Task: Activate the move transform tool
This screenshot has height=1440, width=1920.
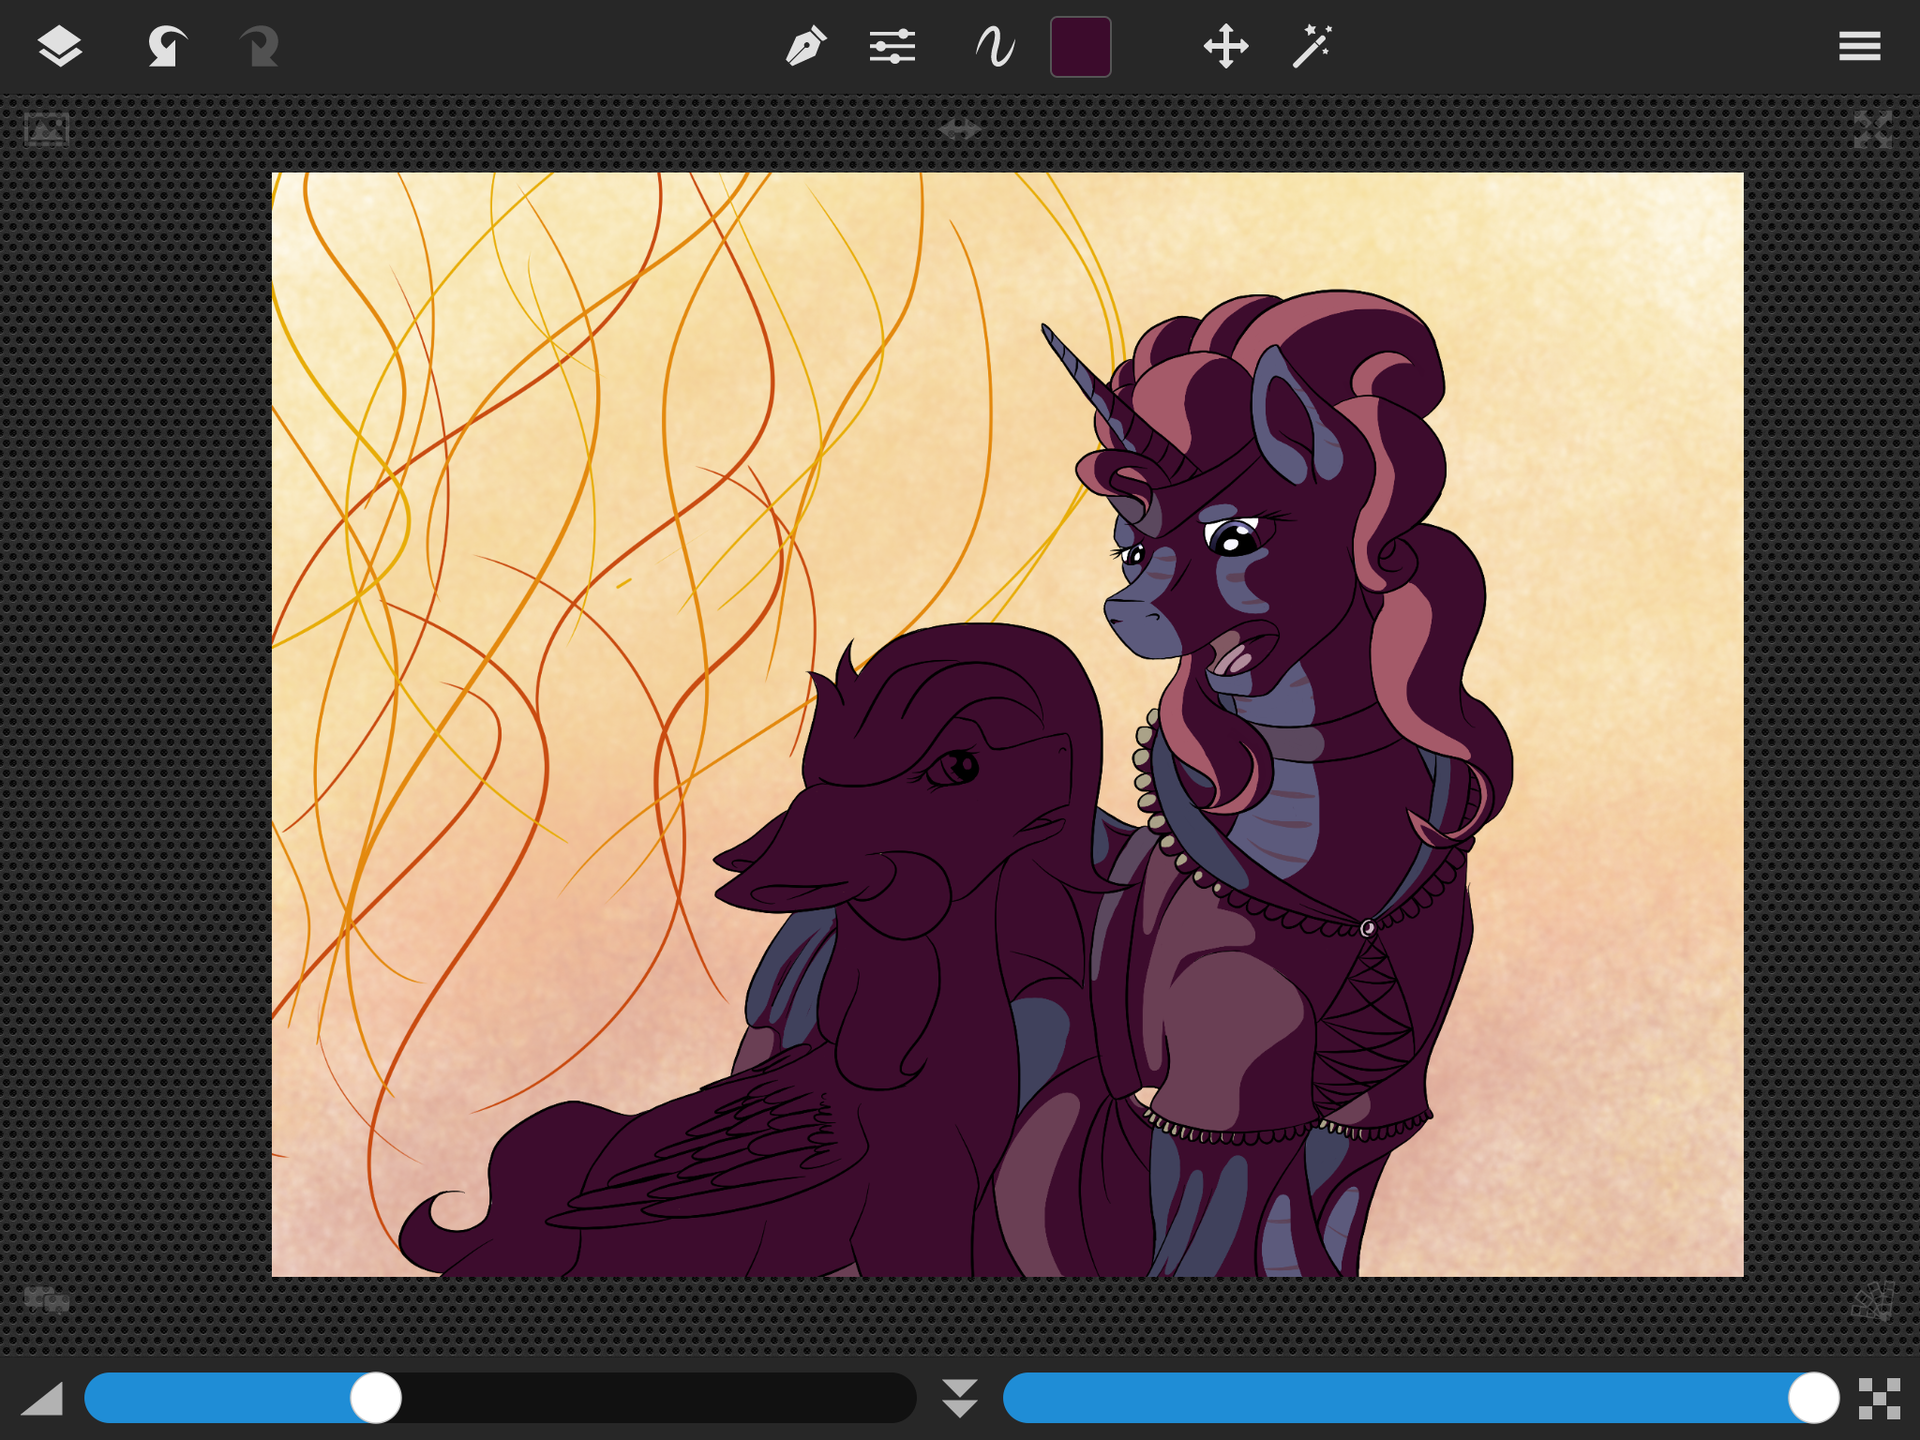Action: 1226,47
